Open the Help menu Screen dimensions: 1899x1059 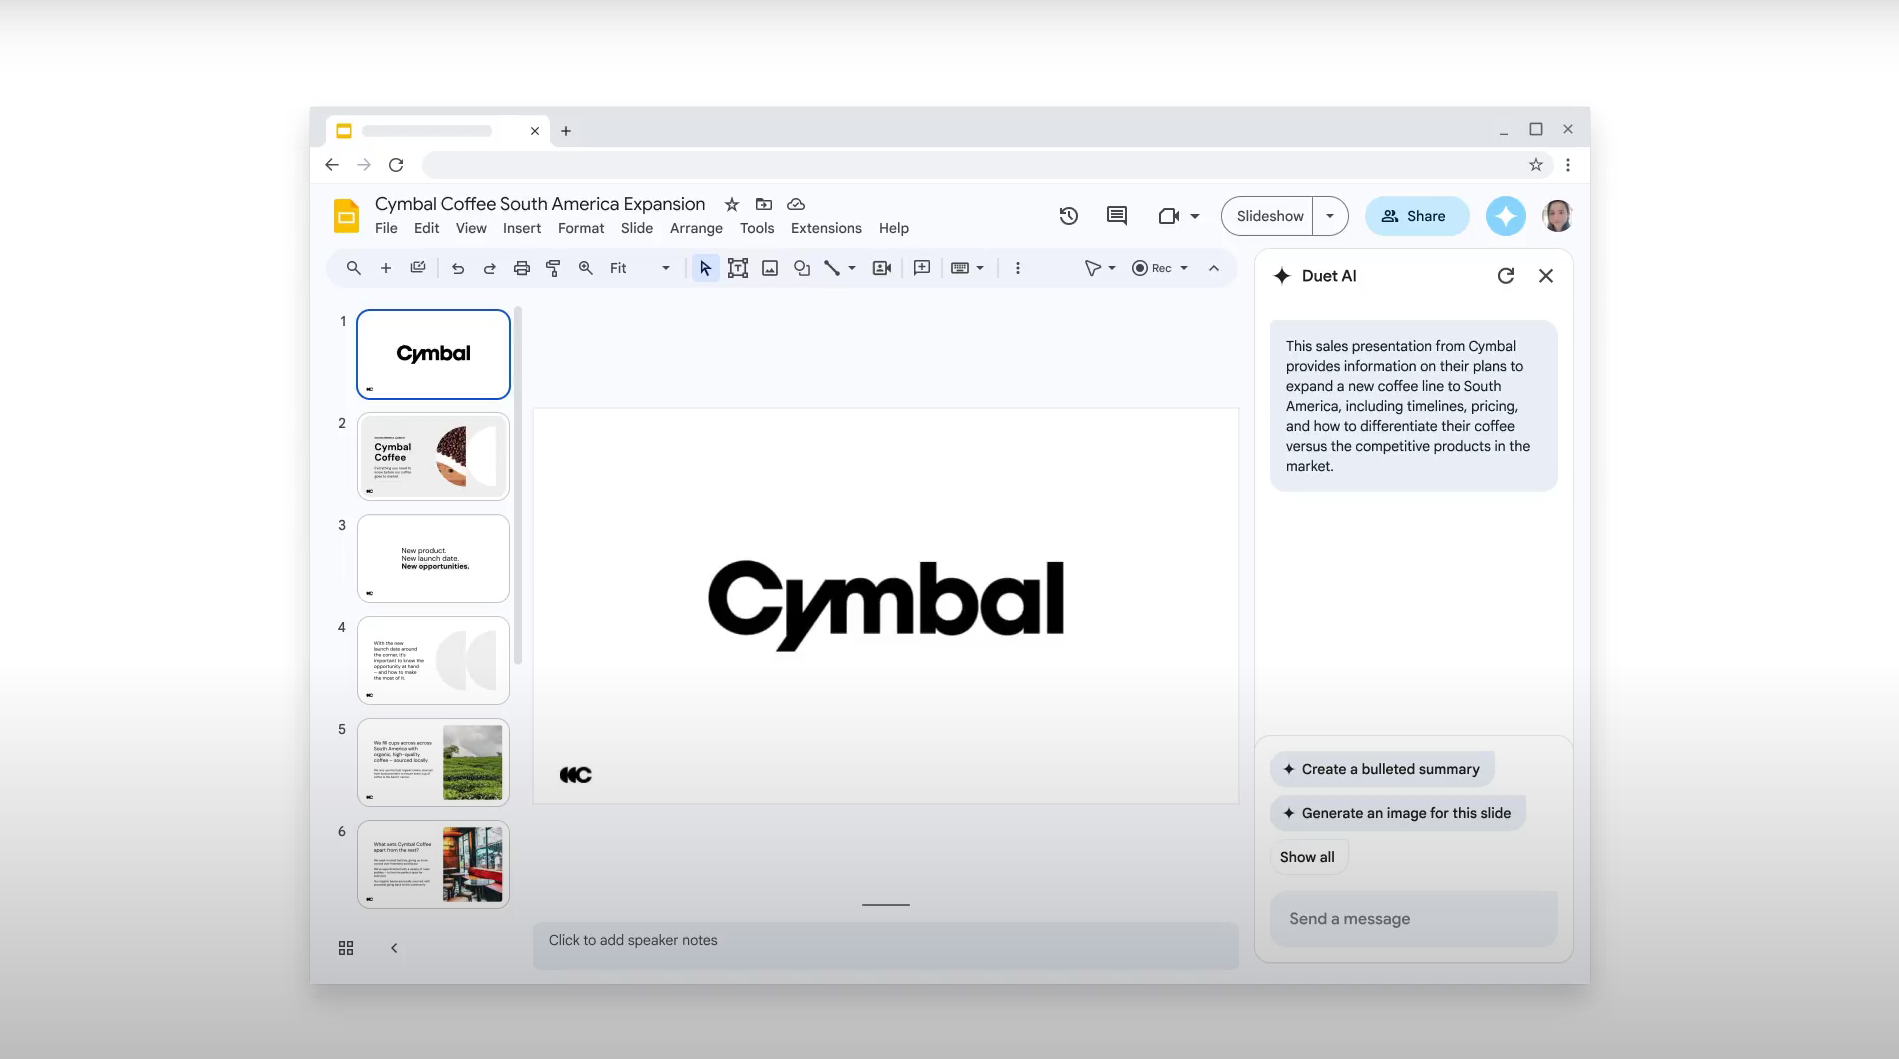[x=894, y=228]
